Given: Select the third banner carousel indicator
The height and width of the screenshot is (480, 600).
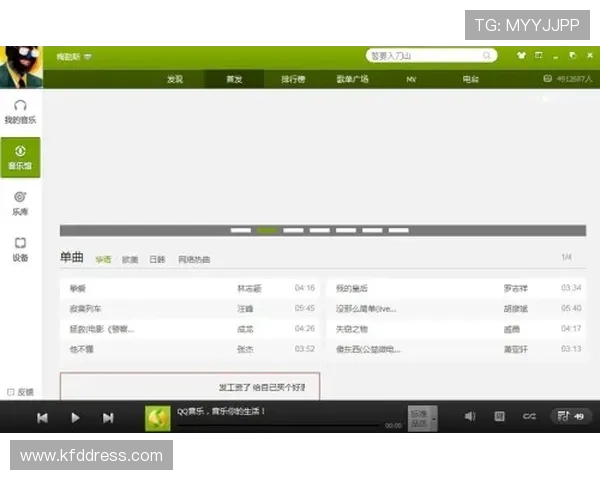Looking at the screenshot, I should [293, 230].
